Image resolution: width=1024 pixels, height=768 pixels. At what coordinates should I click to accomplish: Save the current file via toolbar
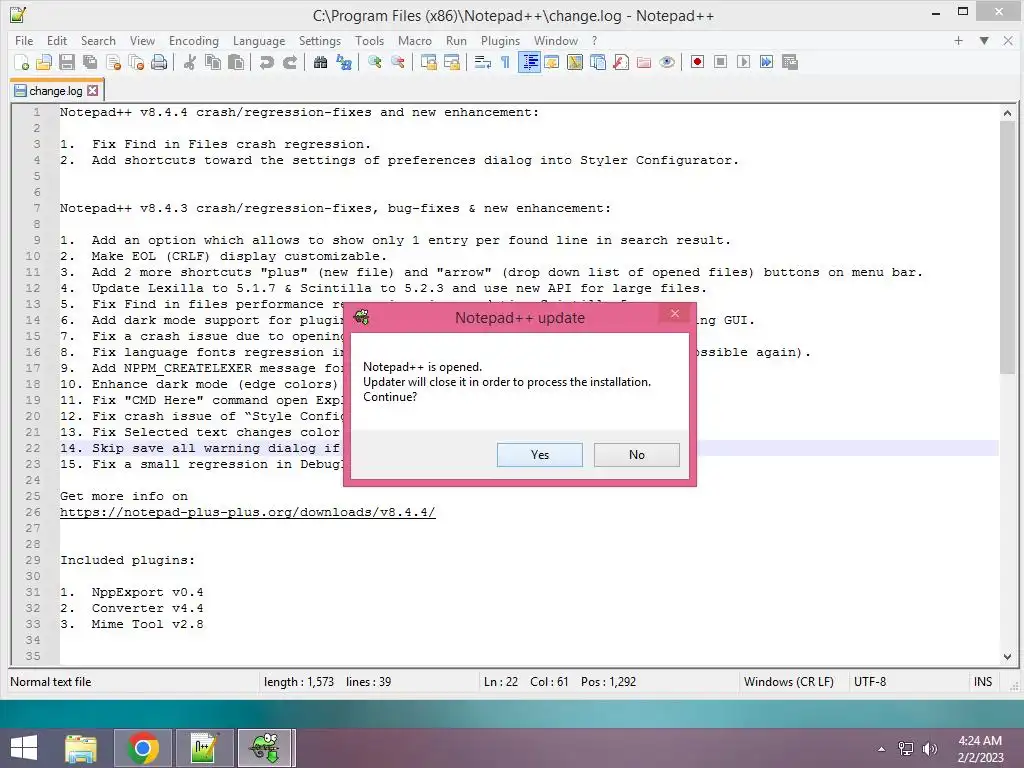67,62
